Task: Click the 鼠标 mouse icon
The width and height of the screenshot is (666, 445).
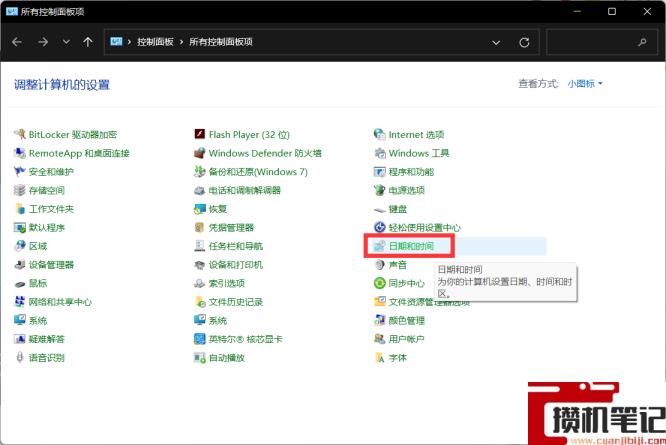Action: click(x=20, y=284)
